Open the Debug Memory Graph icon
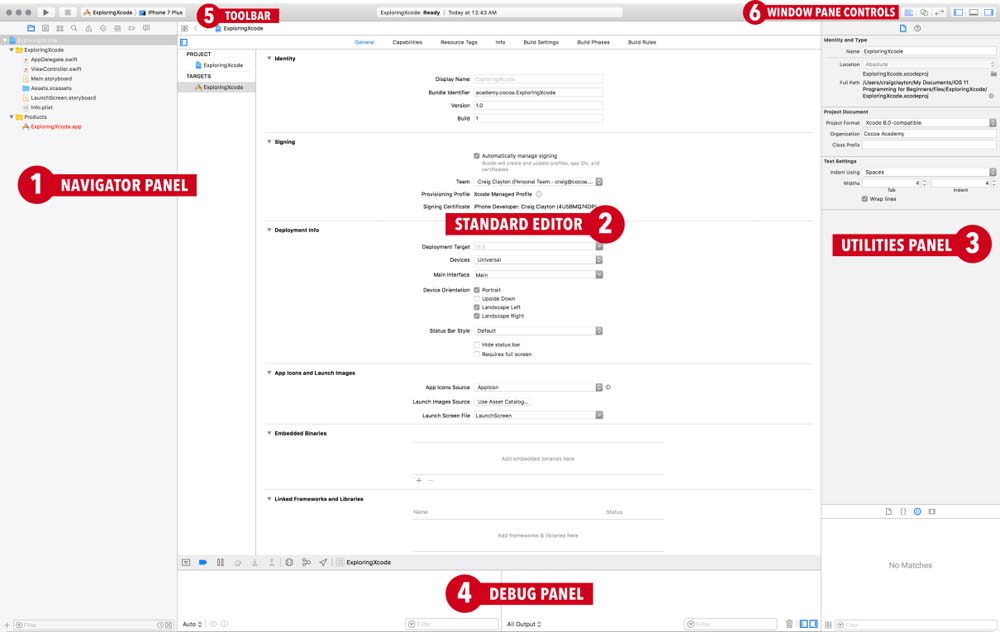1000x632 pixels. [306, 562]
